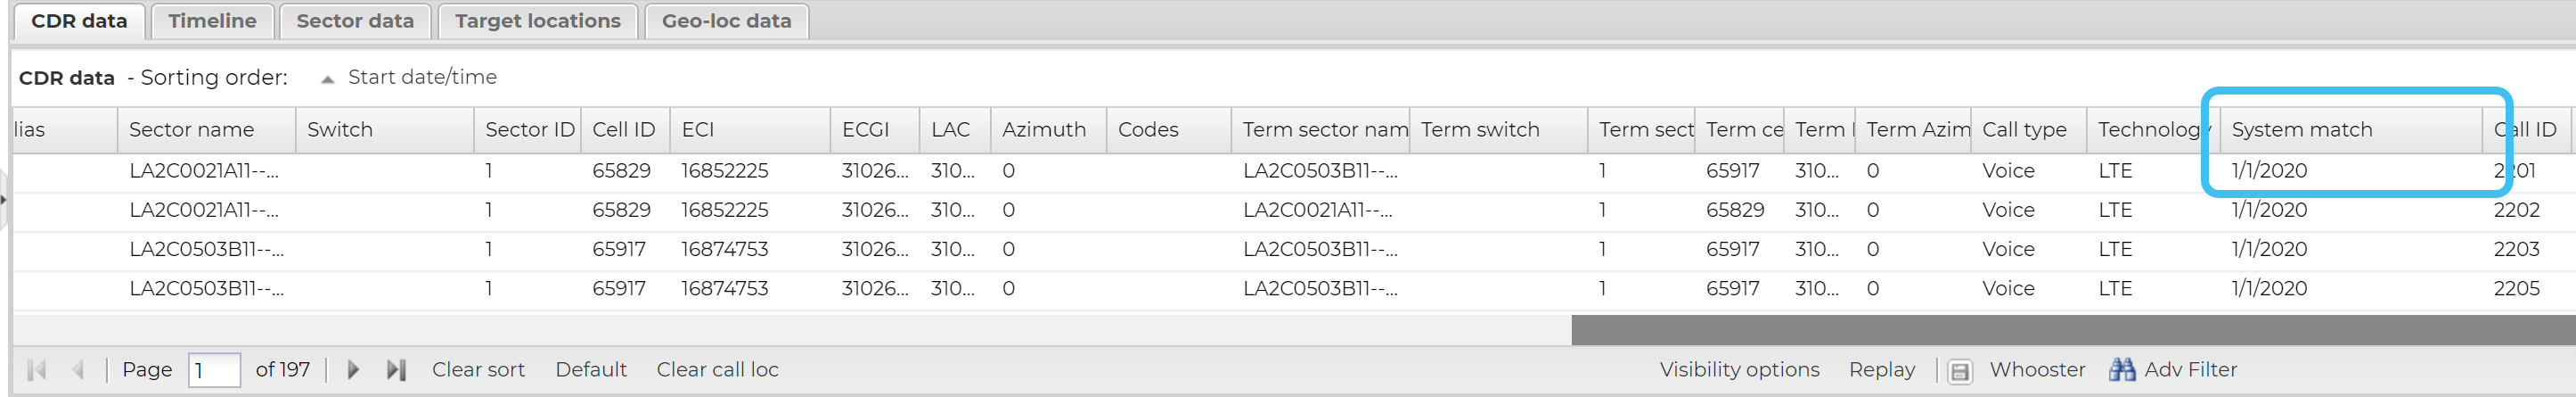Open Adv Filter binoculars icon

click(2122, 370)
